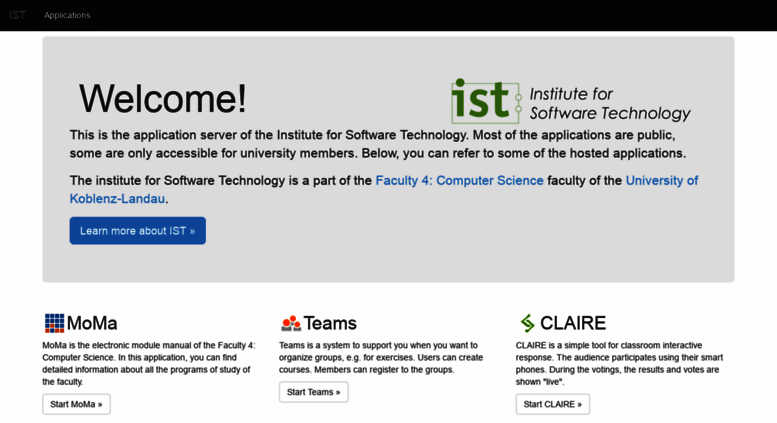Viewport: 777px width, 423px height.
Task: Click the Welcome! headline
Action: [x=163, y=99]
